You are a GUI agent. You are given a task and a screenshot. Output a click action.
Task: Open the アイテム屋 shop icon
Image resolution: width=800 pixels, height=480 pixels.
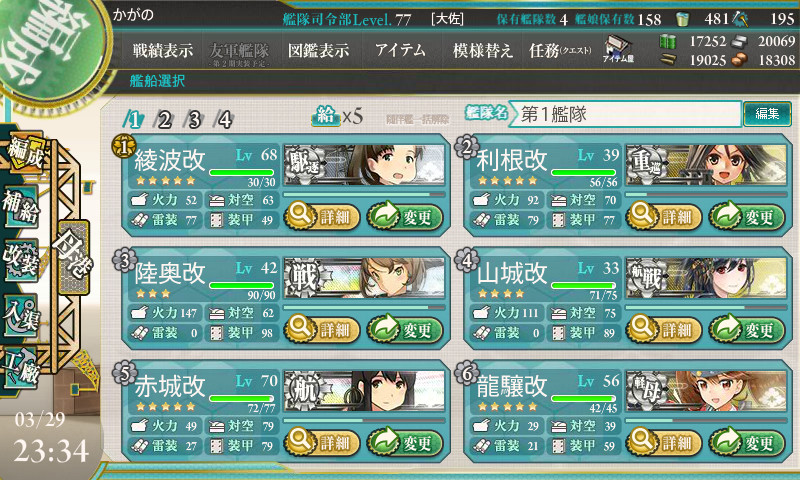point(618,49)
